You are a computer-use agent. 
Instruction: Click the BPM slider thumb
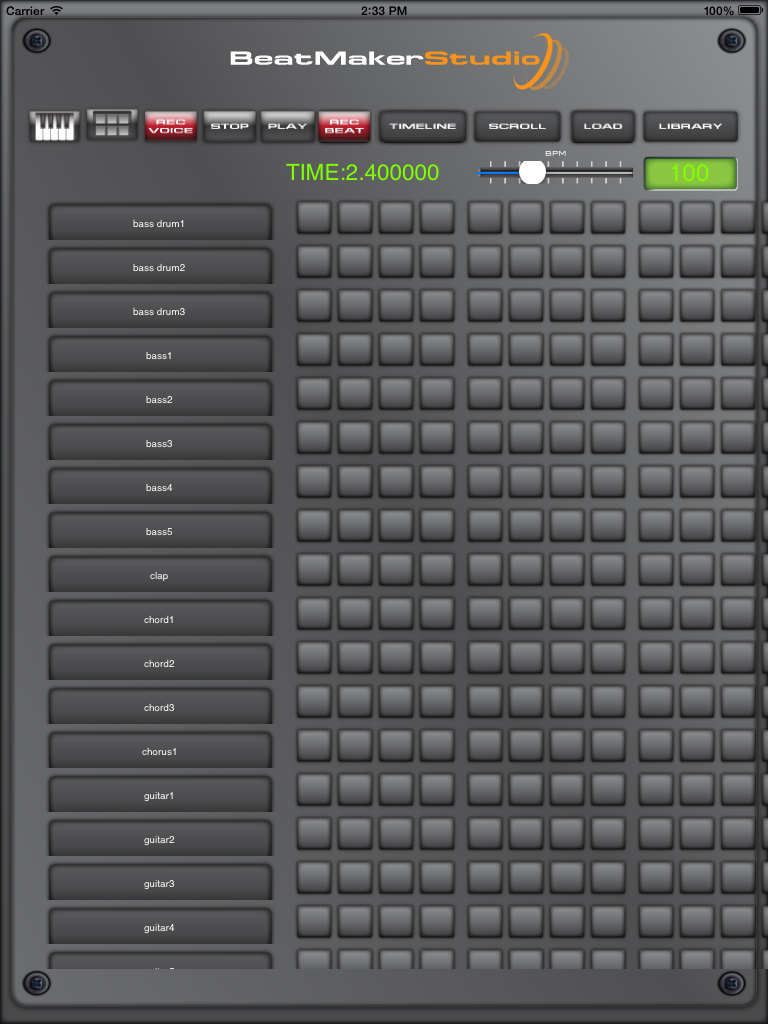pos(532,172)
